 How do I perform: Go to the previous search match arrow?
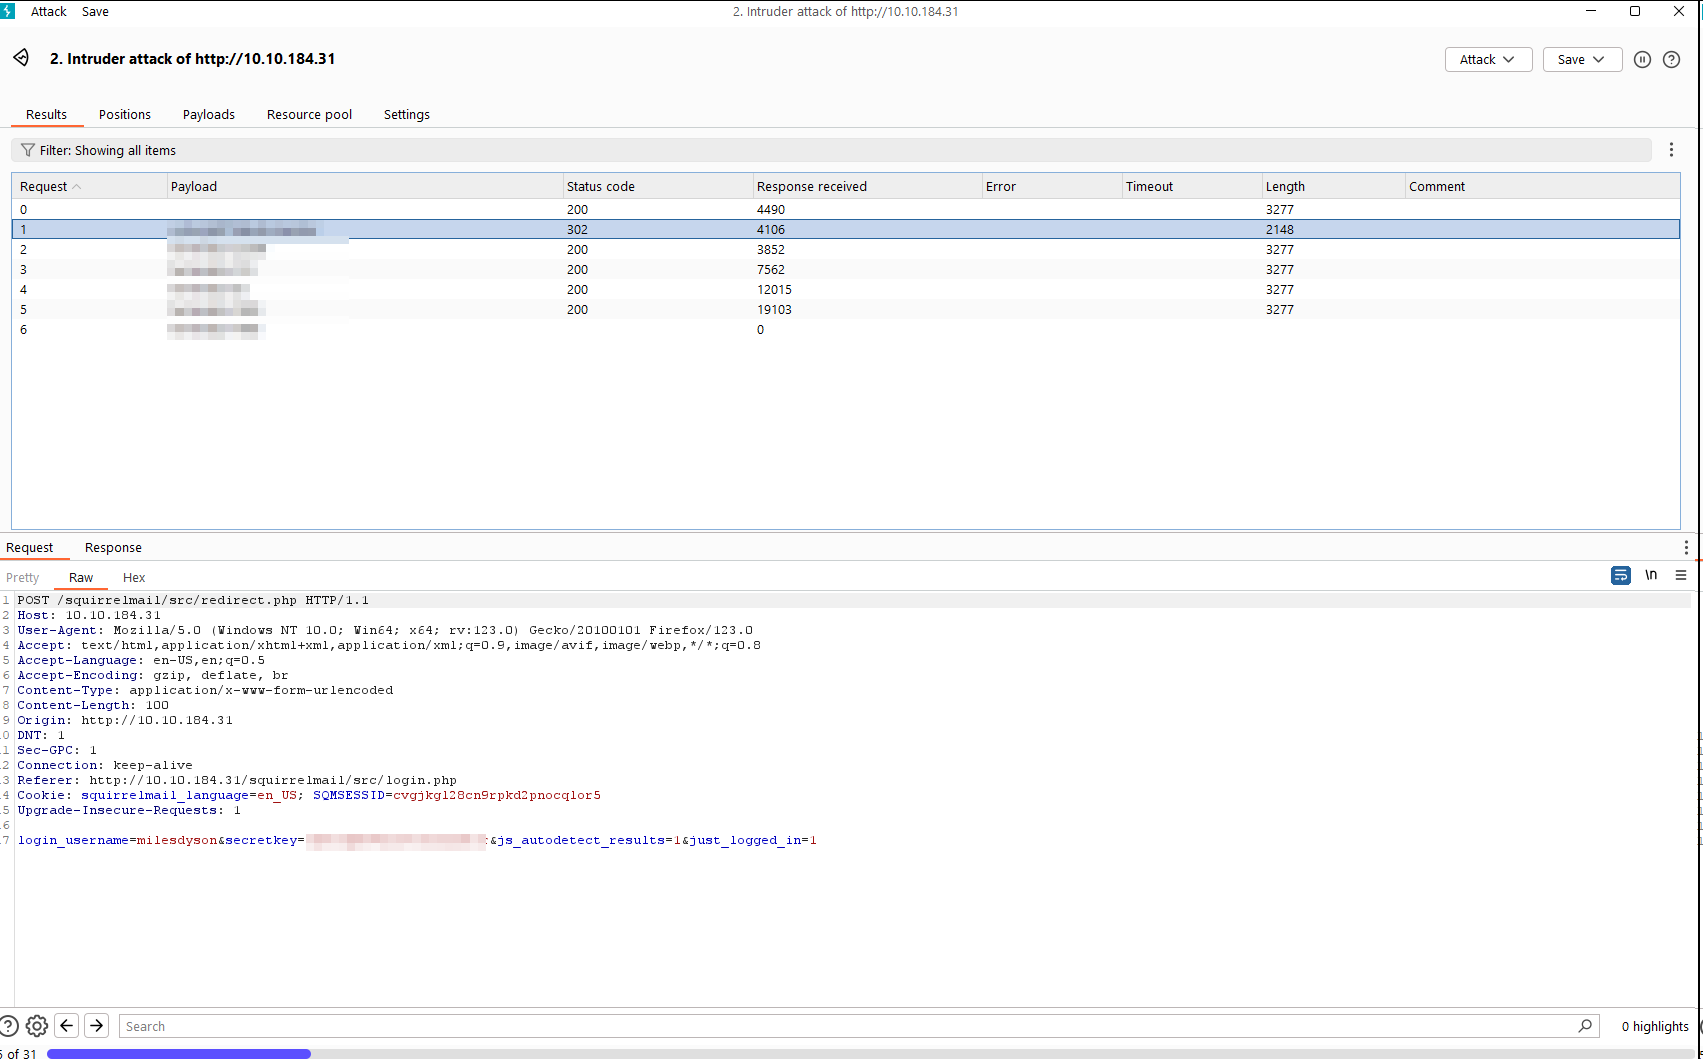pyautogui.click(x=67, y=1026)
